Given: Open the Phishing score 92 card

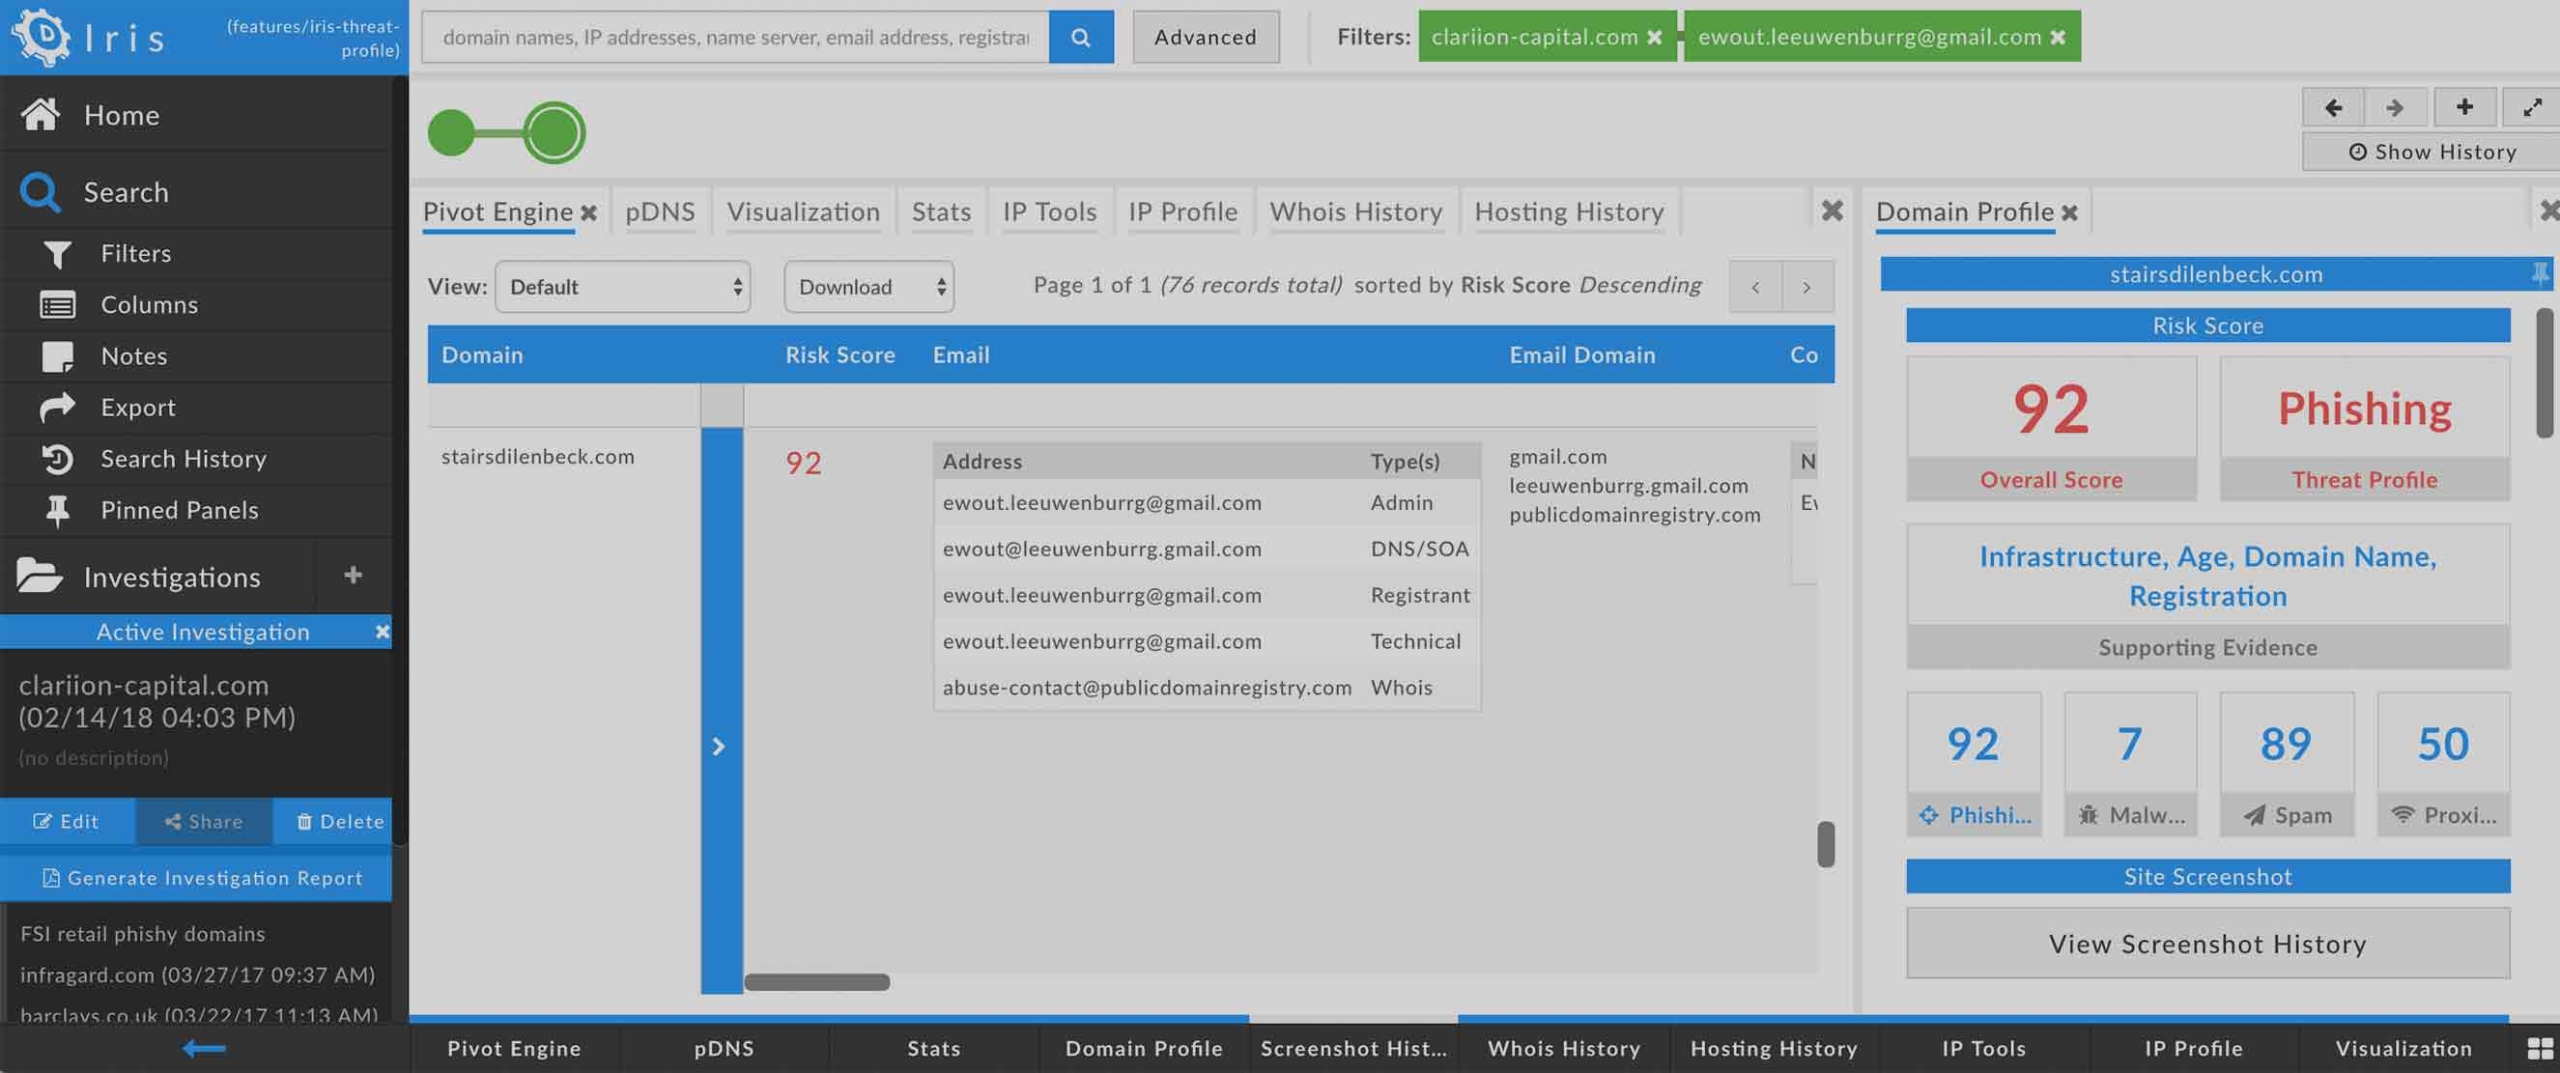Looking at the screenshot, I should point(1973,764).
